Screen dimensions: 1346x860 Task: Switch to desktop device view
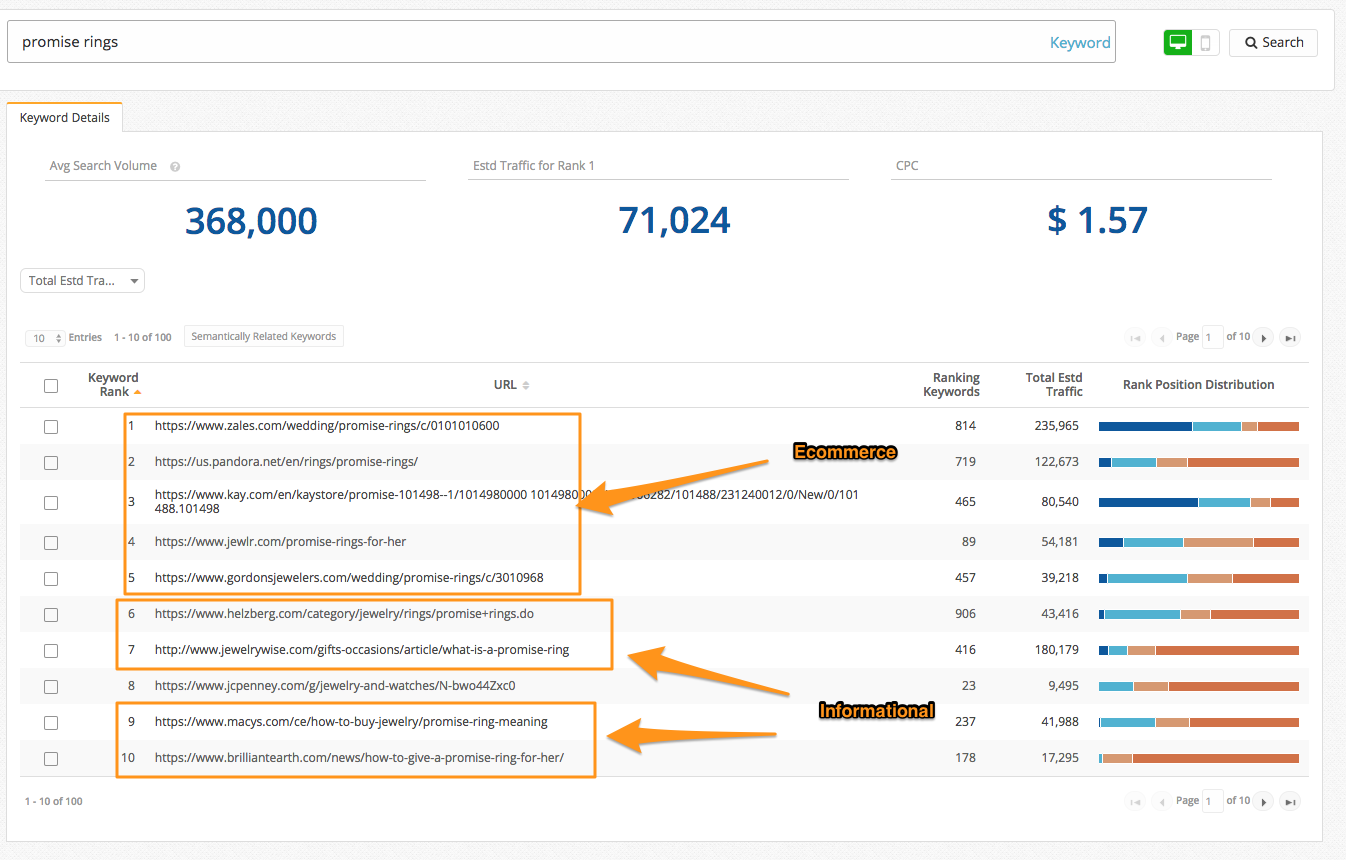[x=1178, y=42]
